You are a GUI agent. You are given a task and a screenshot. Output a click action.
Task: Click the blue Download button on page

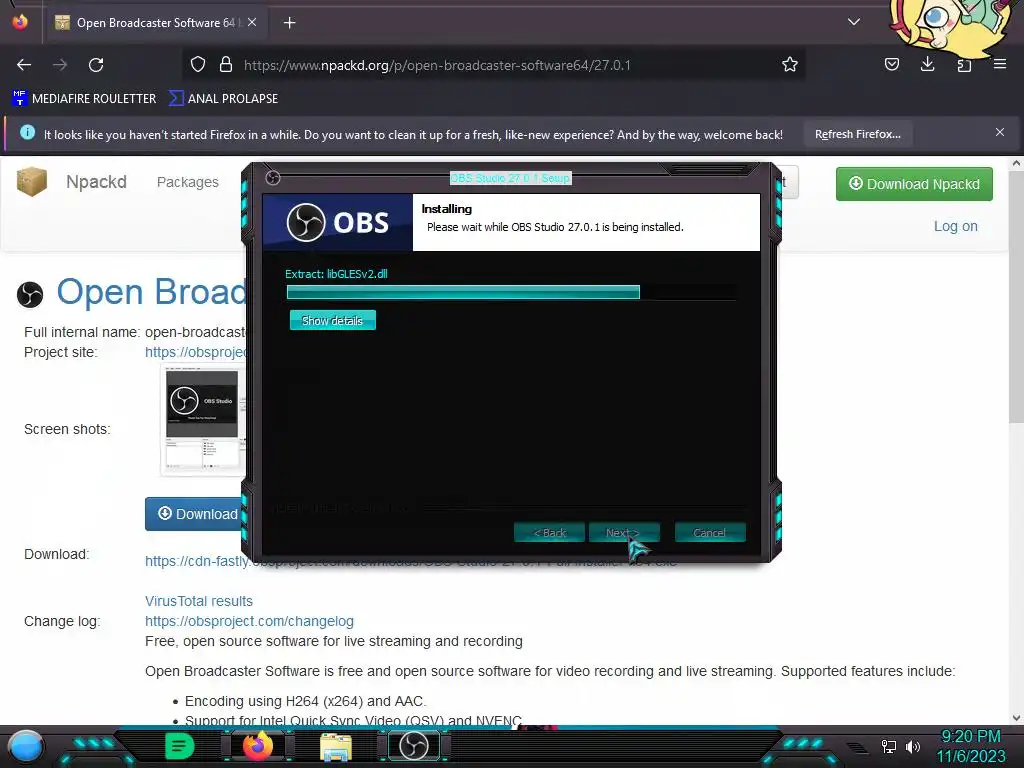click(x=196, y=514)
